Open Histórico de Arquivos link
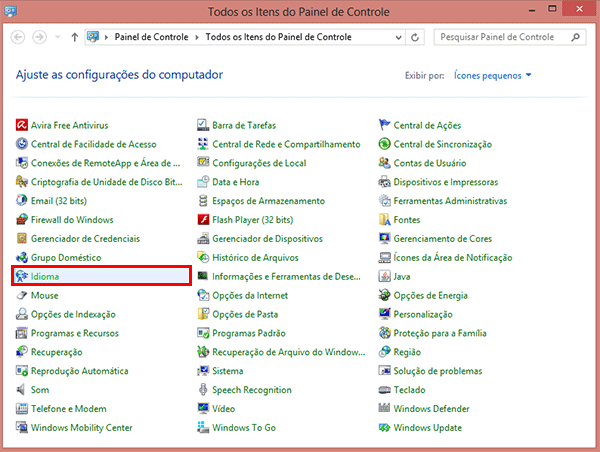This screenshot has width=600, height=452. coord(255,257)
